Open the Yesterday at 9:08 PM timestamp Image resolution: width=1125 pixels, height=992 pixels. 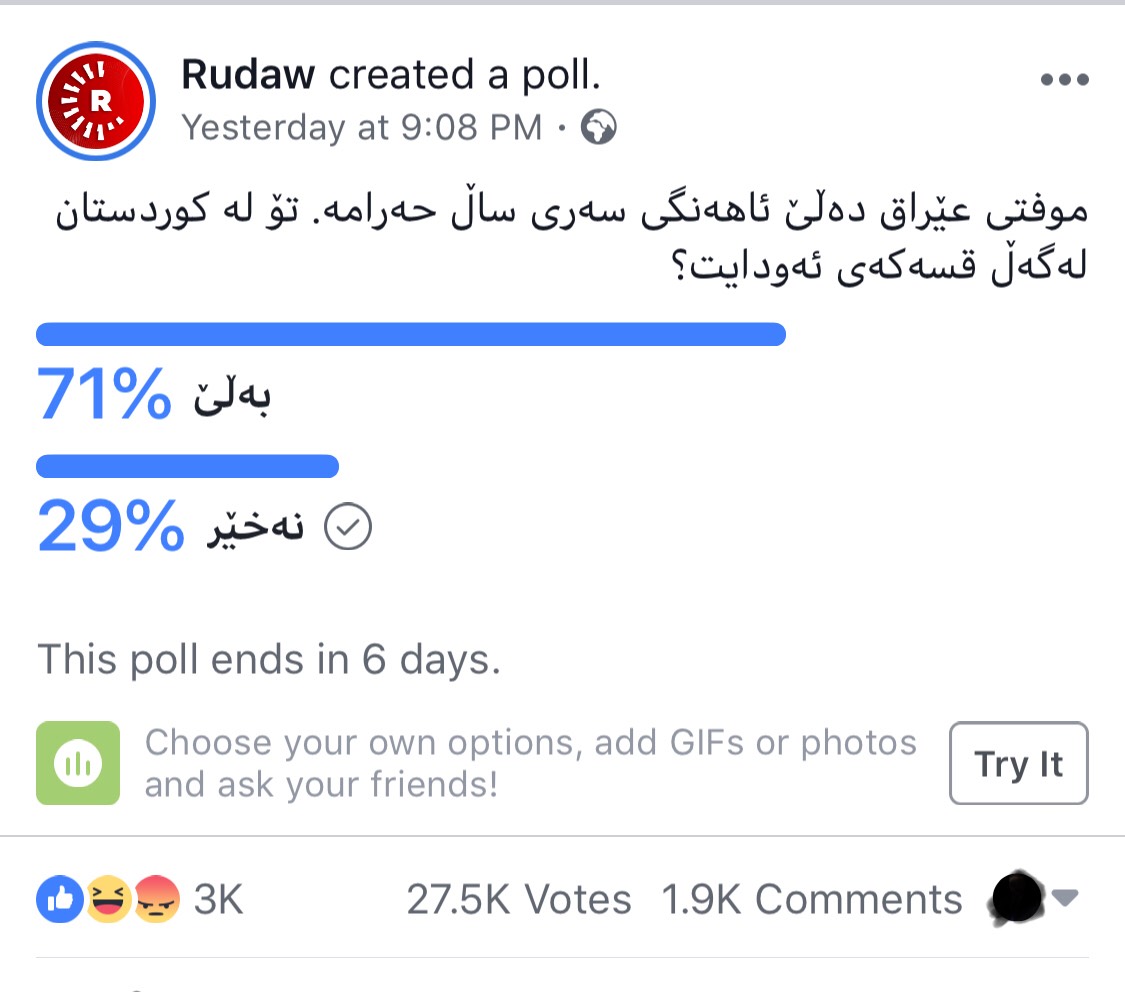click(361, 128)
